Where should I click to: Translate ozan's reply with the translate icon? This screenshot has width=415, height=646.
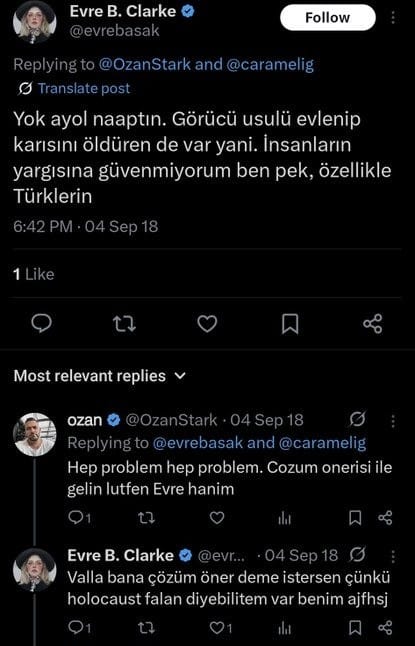click(357, 420)
